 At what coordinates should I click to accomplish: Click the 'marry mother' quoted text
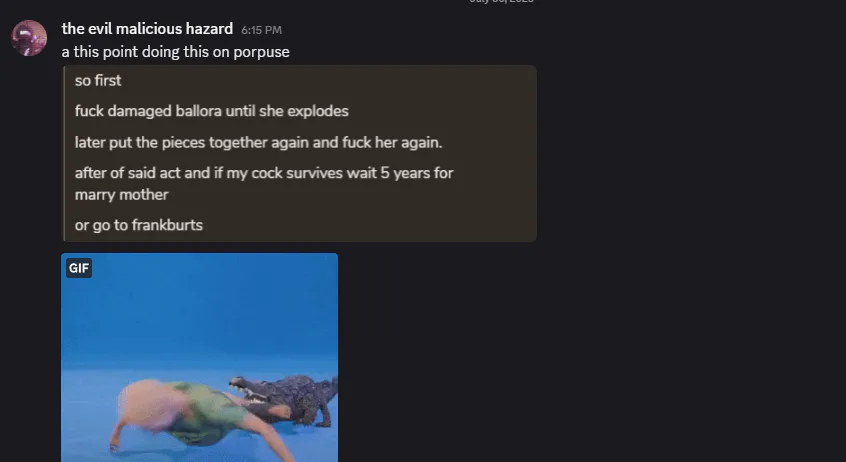[121, 195]
